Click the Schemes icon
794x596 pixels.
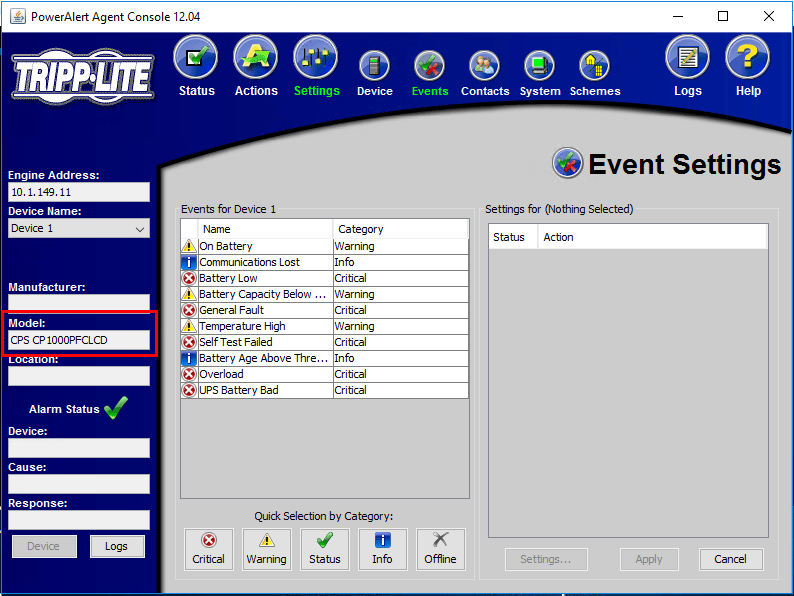coord(595,67)
